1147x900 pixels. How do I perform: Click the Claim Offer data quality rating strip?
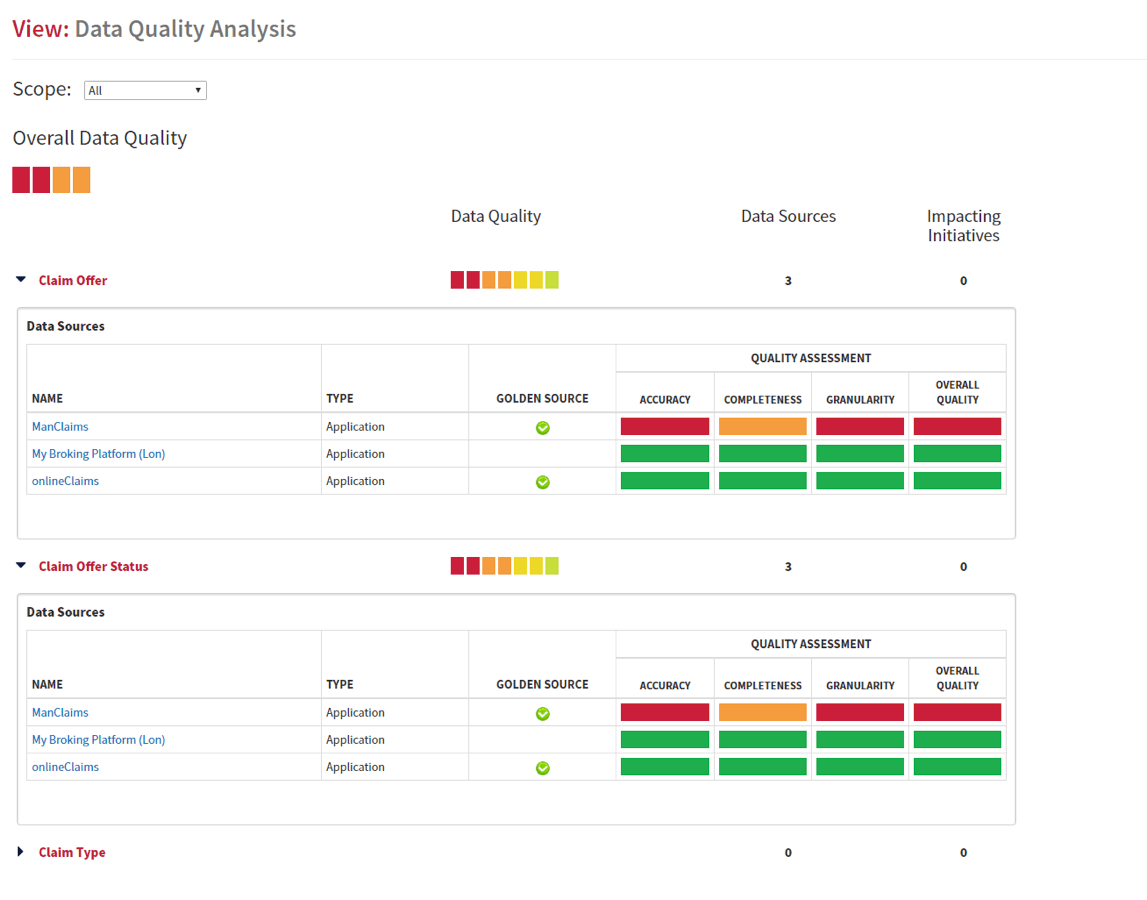(505, 280)
